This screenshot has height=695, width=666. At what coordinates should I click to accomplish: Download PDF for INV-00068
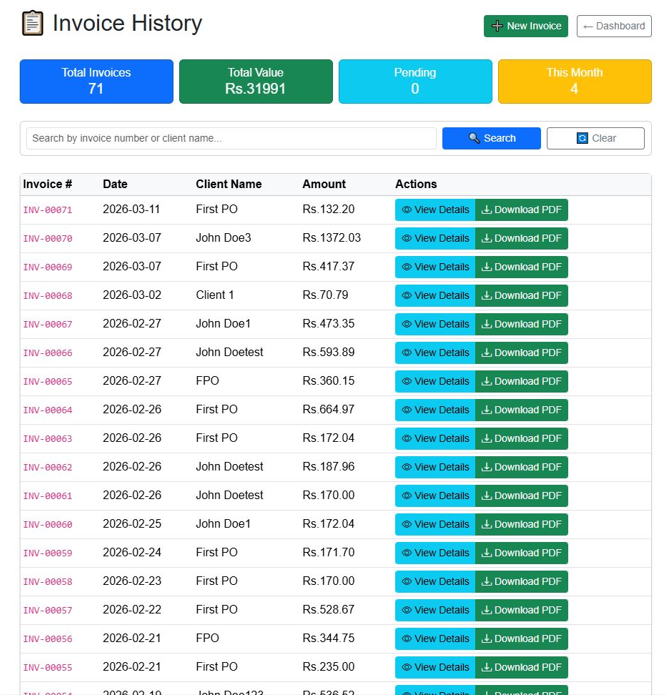pos(522,296)
